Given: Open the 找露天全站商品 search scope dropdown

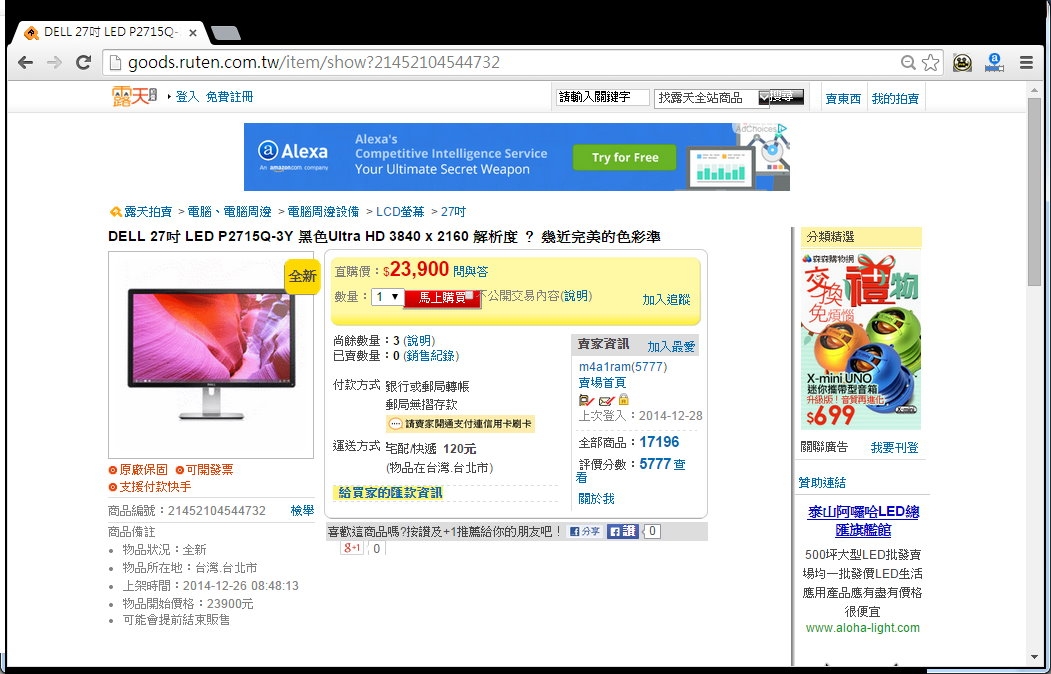Looking at the screenshot, I should [x=712, y=98].
